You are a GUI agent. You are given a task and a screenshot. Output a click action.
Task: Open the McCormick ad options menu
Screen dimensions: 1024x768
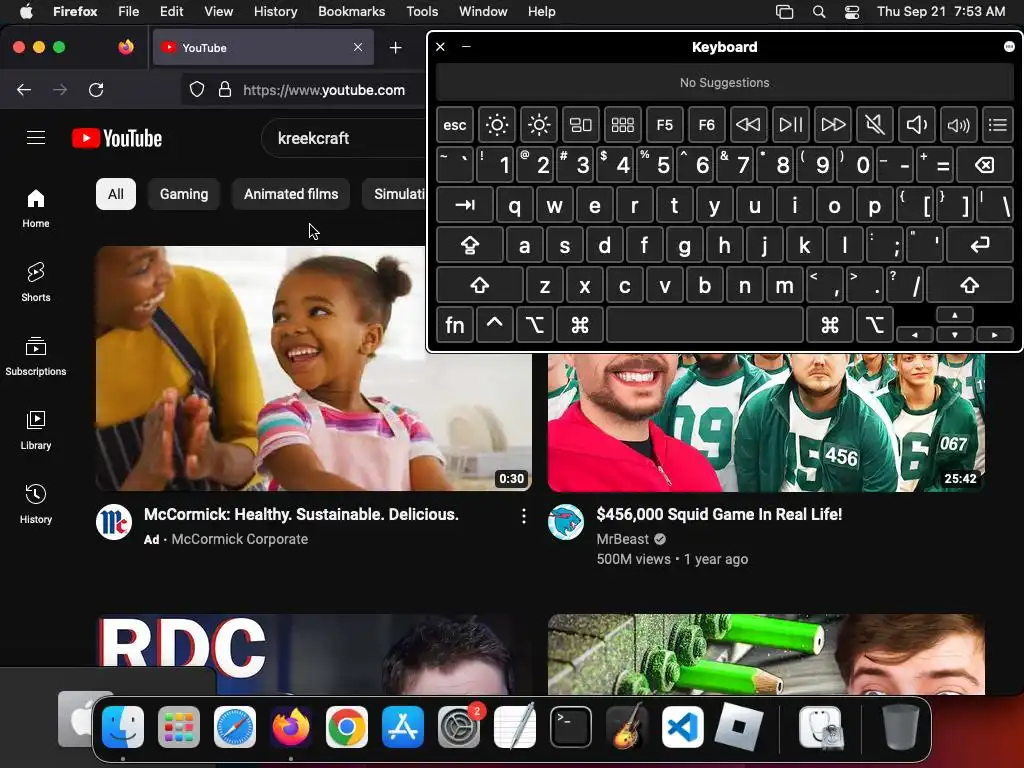point(524,517)
